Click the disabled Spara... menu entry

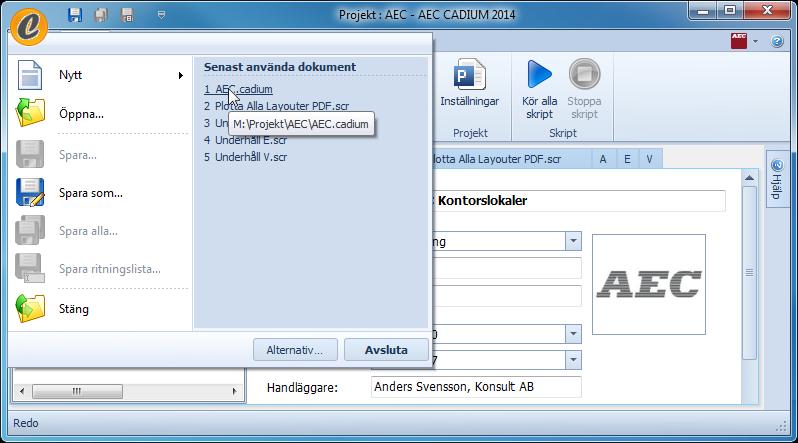pyautogui.click(x=100, y=154)
